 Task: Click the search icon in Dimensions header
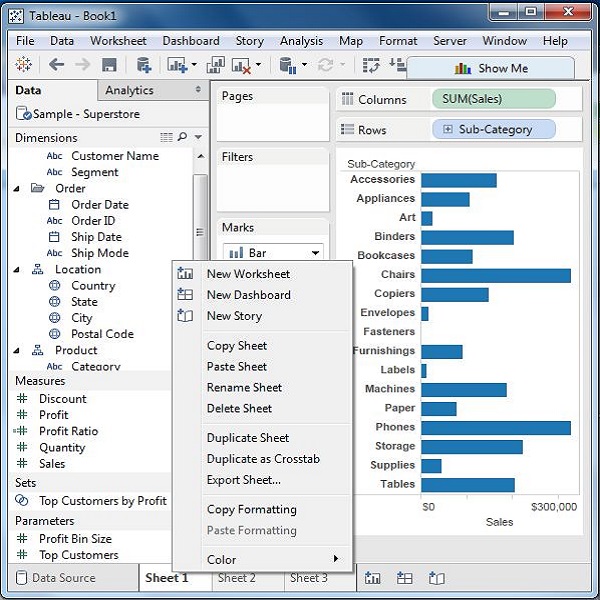(183, 137)
